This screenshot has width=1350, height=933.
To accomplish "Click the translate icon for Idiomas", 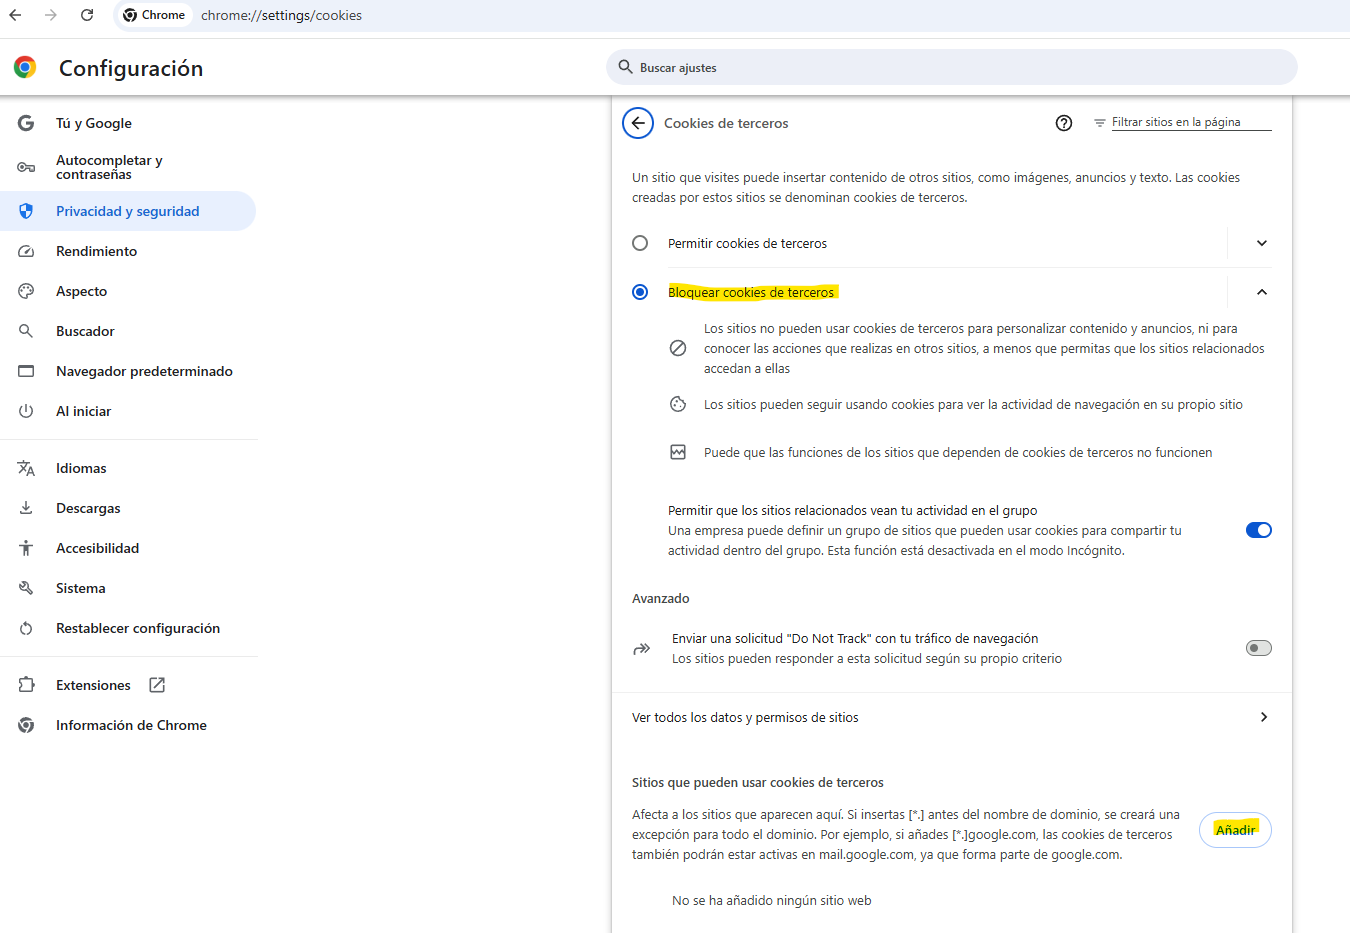I will pos(26,468).
